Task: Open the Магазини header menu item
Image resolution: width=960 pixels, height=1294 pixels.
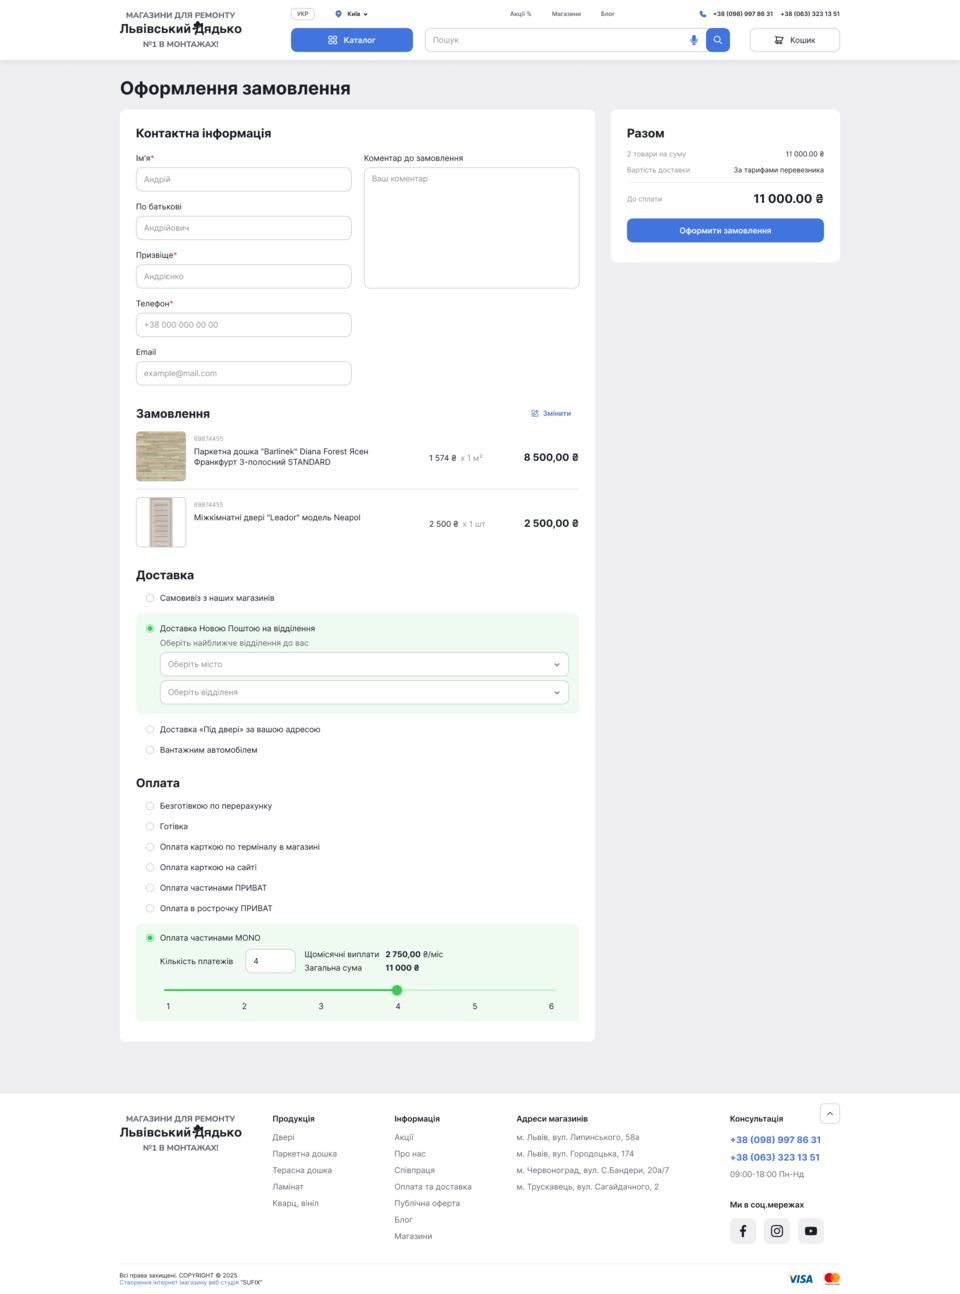Action: coord(566,14)
